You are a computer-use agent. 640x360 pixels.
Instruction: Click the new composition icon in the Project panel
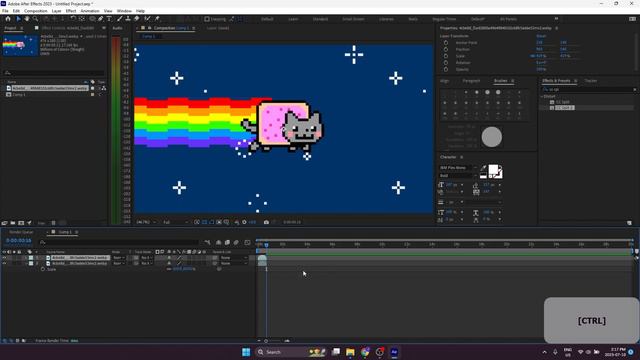click(21, 223)
